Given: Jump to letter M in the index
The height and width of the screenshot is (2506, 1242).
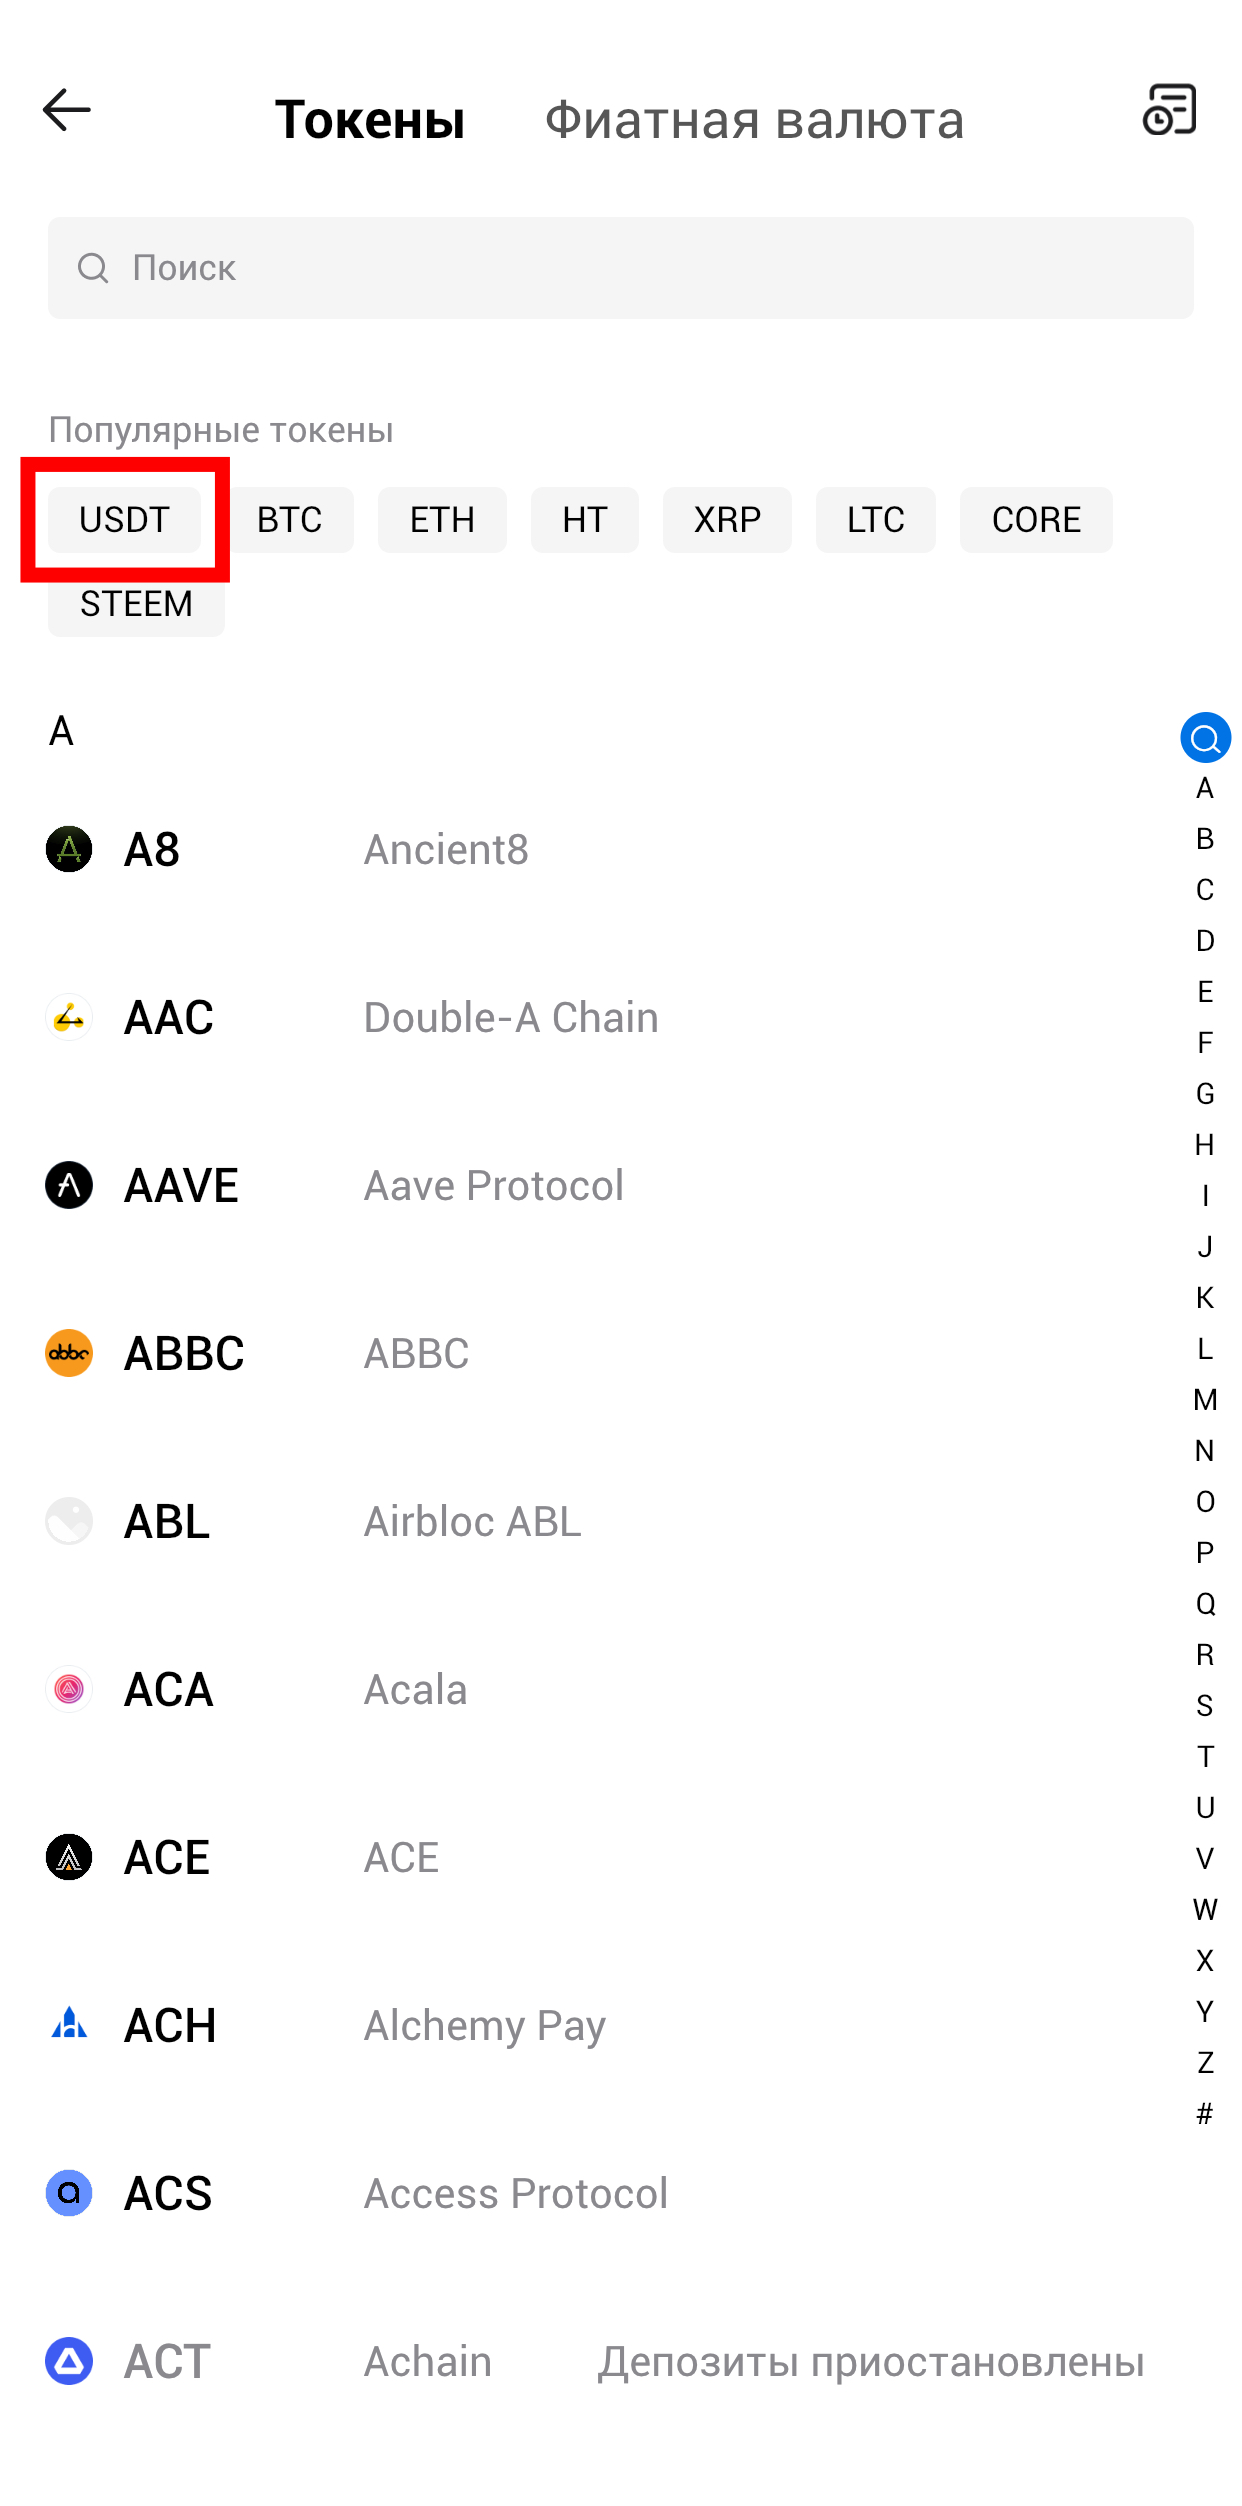Looking at the screenshot, I should click(1205, 1400).
